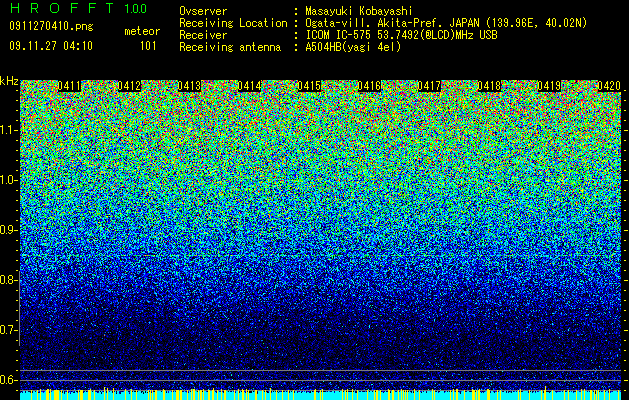
Task: Click the observer name Masayuki Kobayashi
Action: [x=359, y=11]
